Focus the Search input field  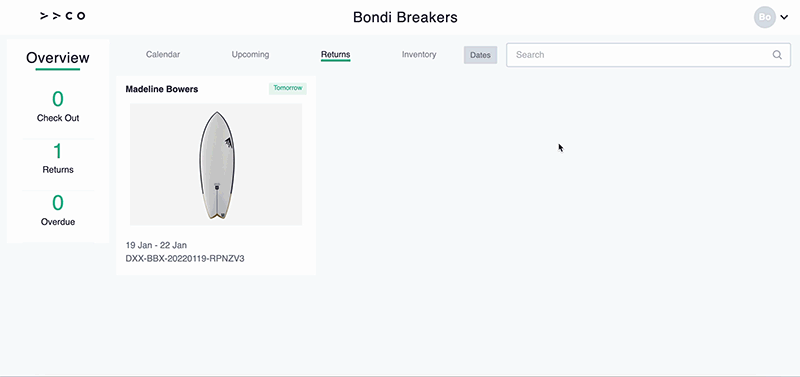[648, 55]
